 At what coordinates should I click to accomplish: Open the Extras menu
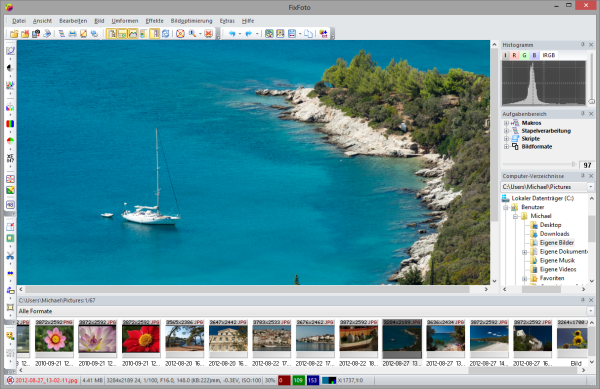(x=227, y=21)
